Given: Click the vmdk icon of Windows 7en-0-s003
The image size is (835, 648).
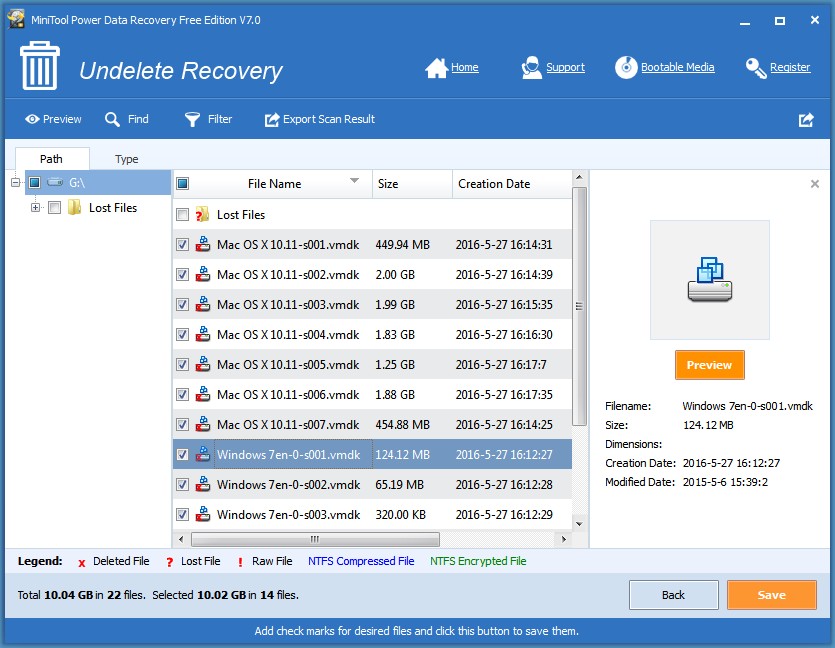Looking at the screenshot, I should (202, 514).
